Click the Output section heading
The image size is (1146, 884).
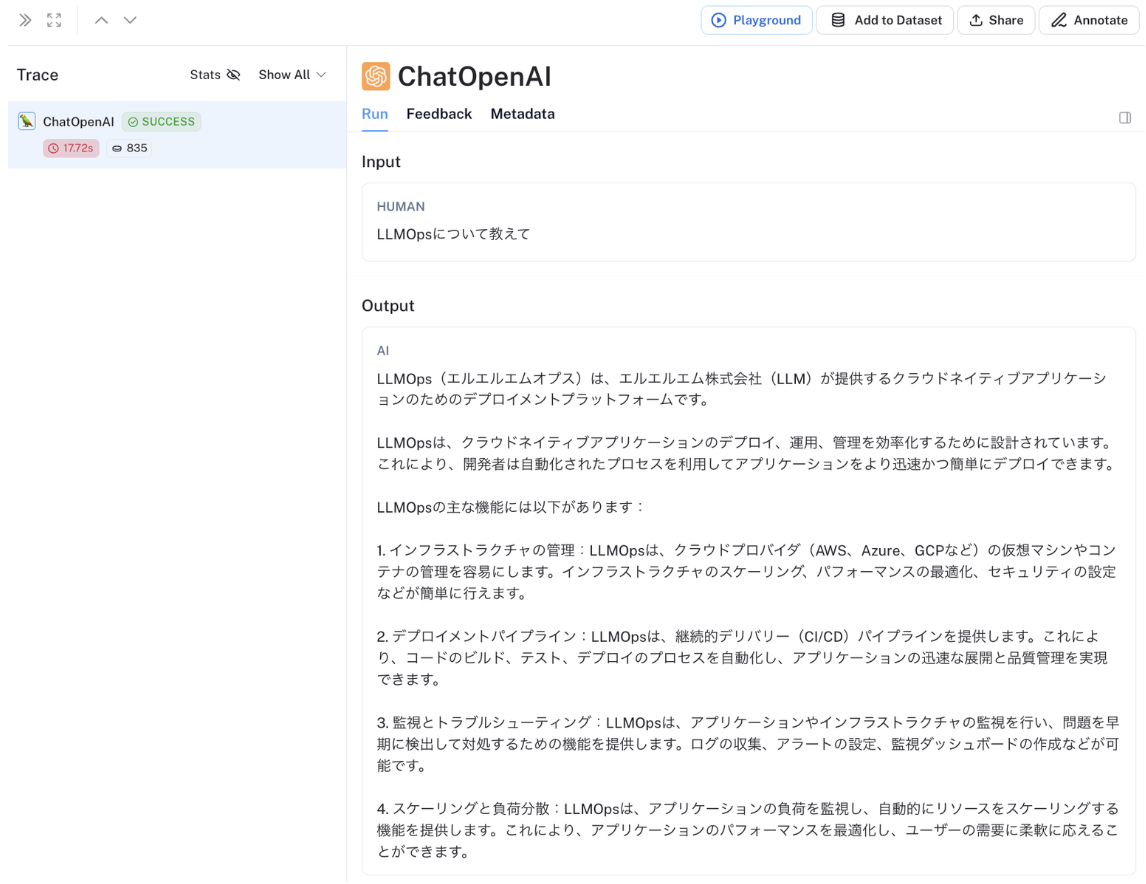tap(388, 305)
